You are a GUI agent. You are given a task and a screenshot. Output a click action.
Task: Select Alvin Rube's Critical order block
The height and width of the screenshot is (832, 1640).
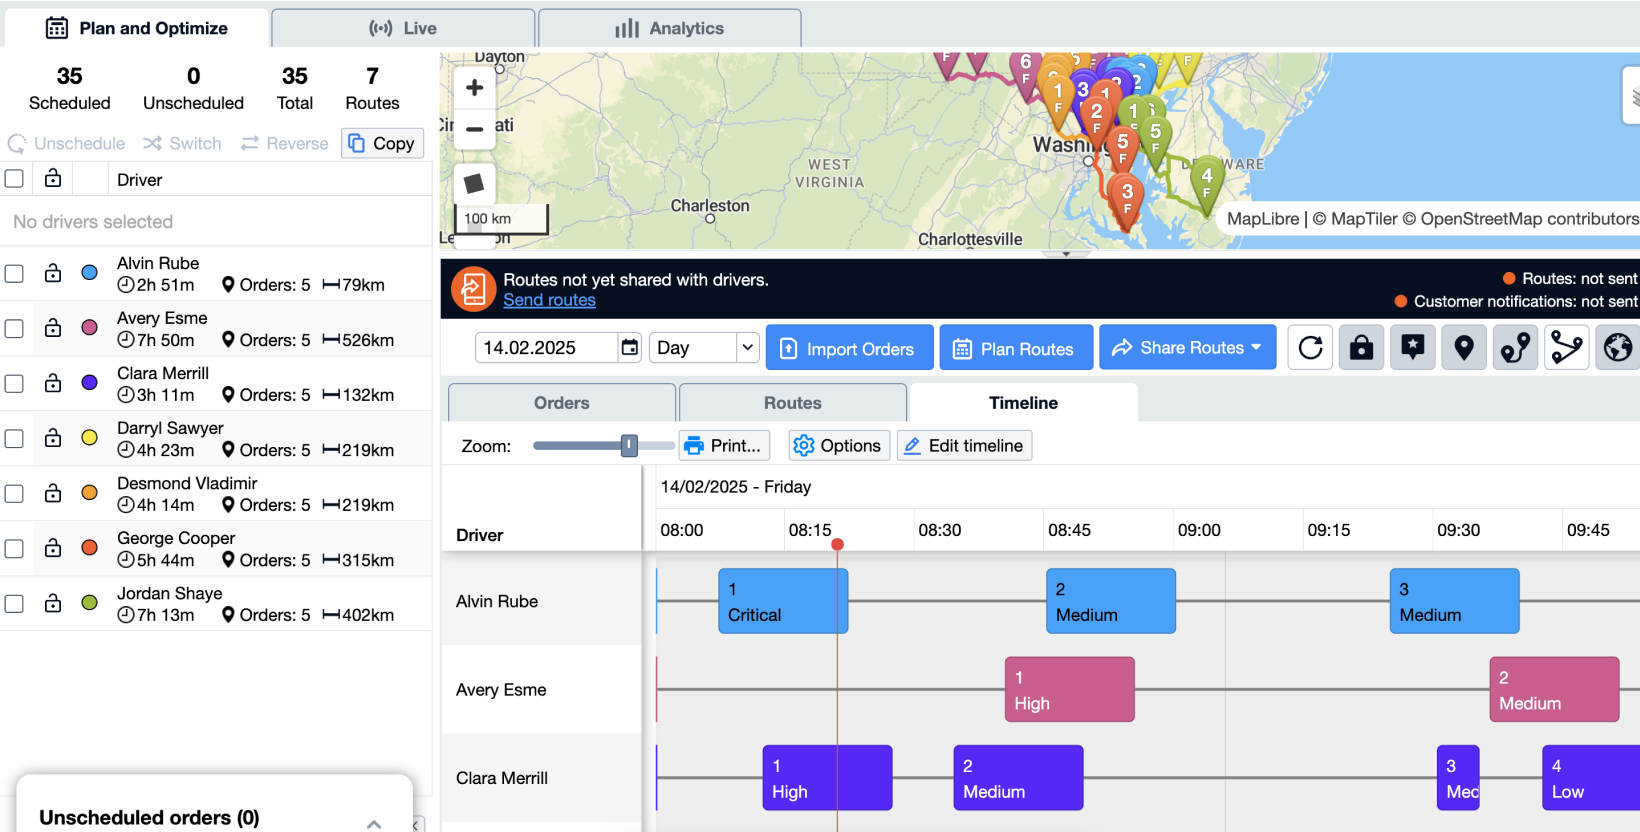[x=783, y=601]
